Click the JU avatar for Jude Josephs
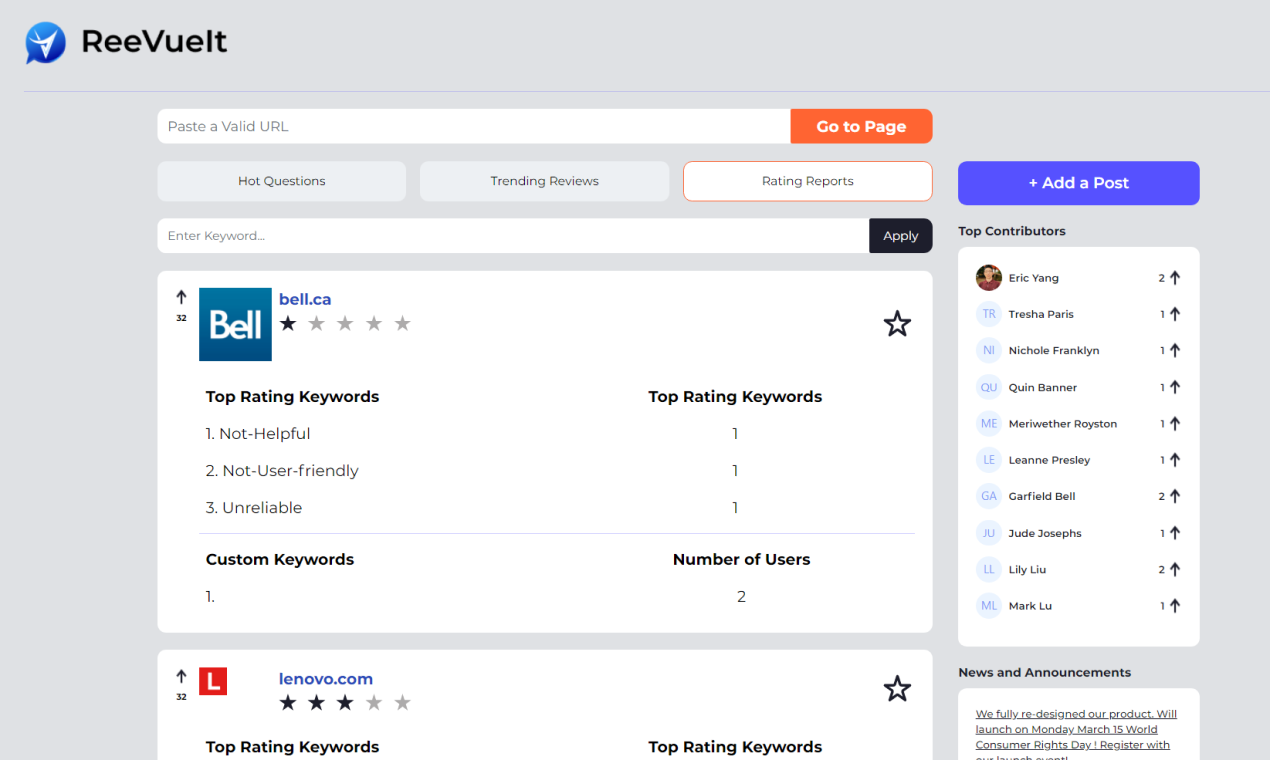This screenshot has width=1270, height=760. (989, 533)
